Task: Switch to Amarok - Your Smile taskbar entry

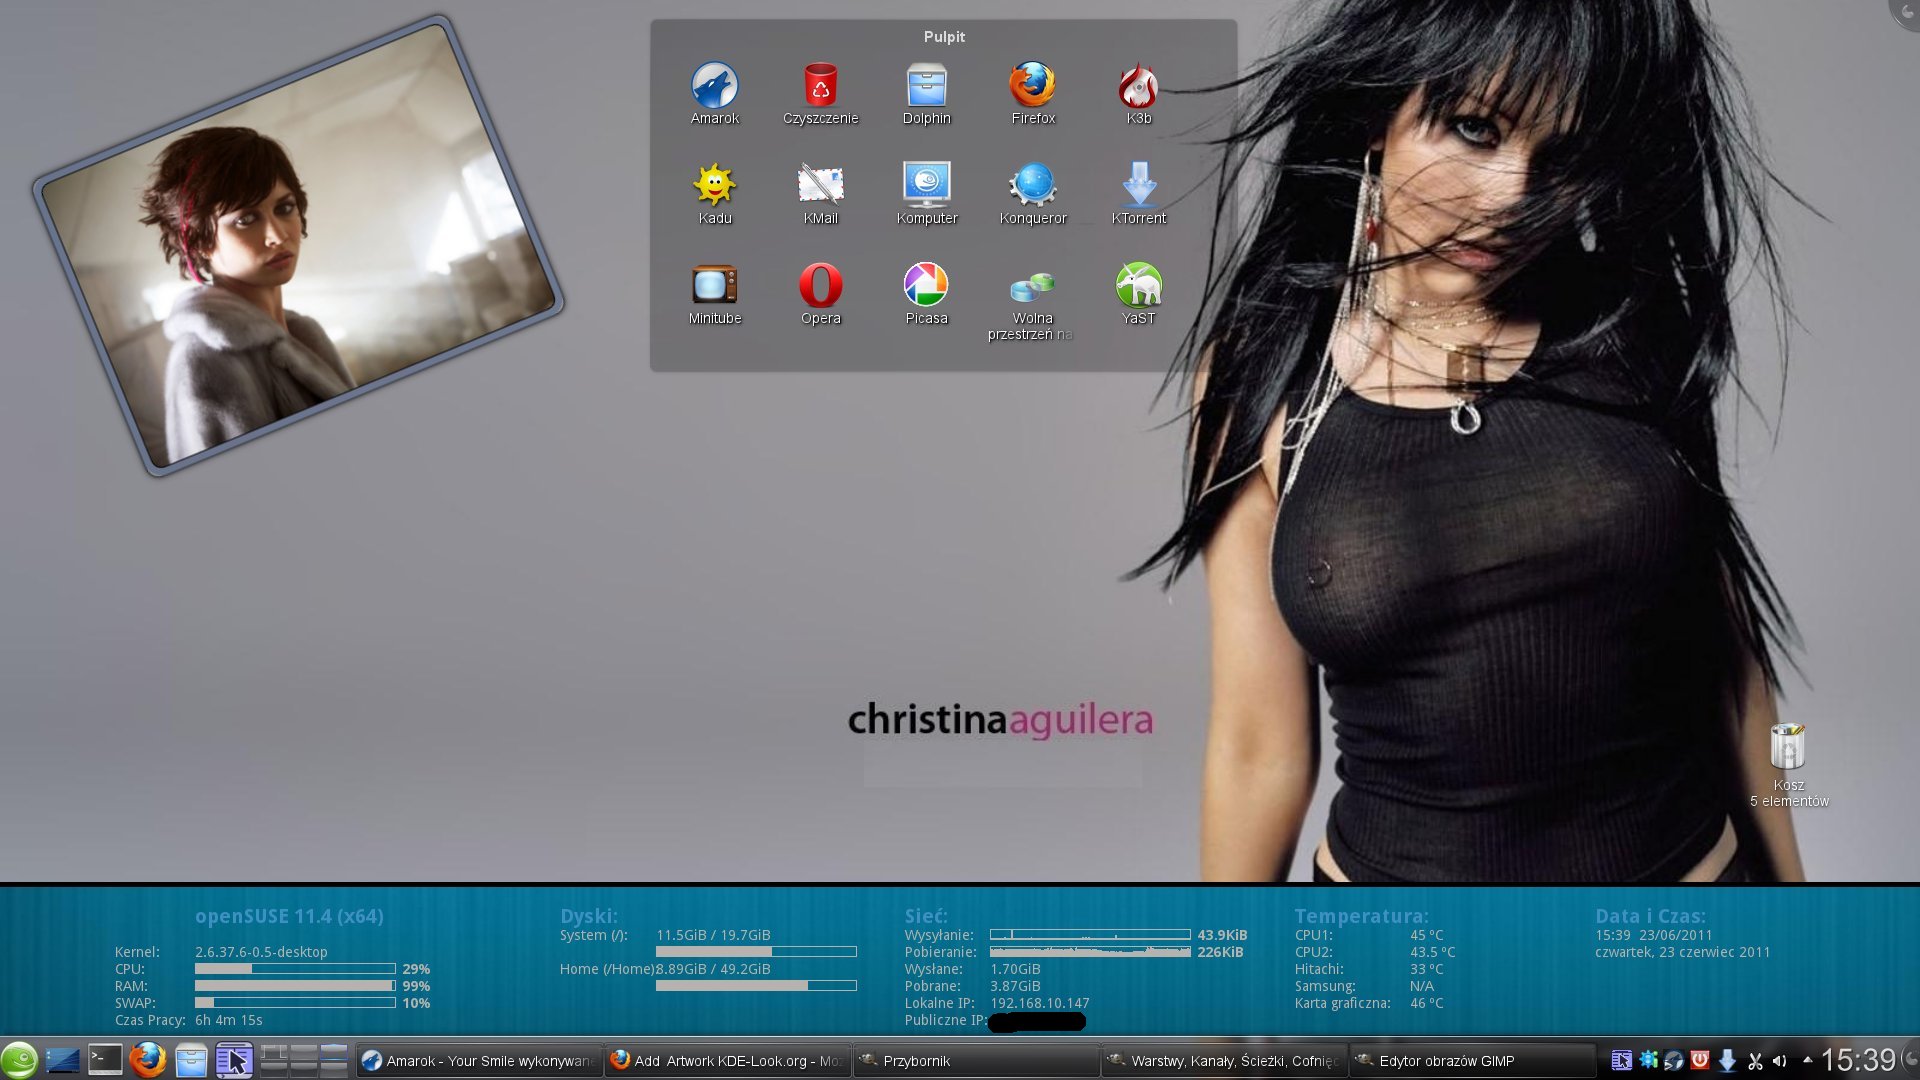Action: coord(479,1061)
